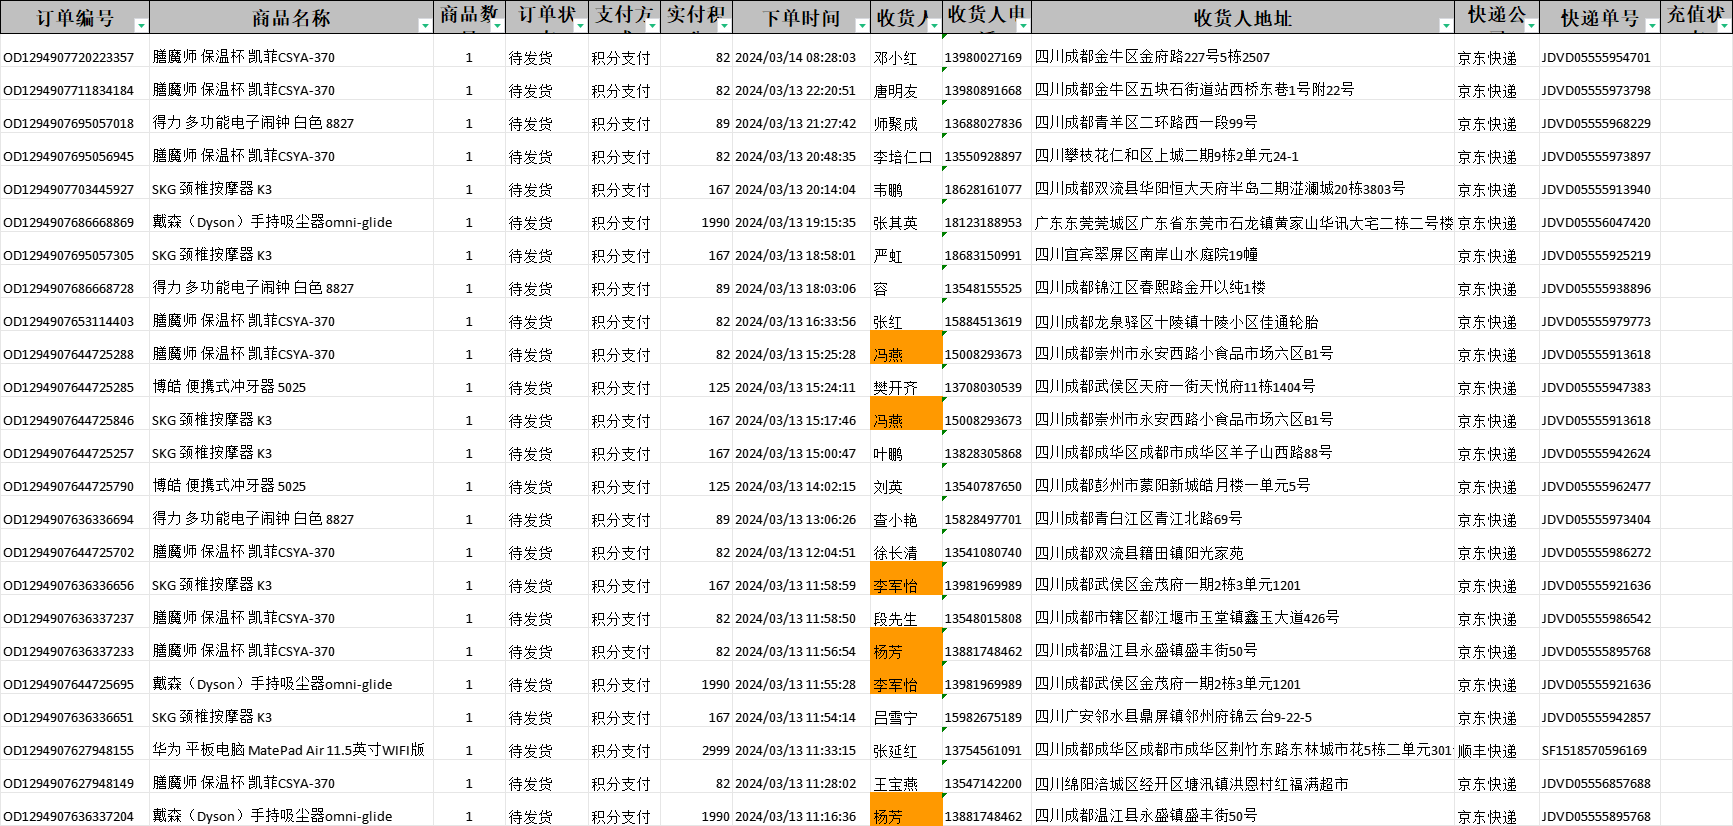Click recipient name 师聚成
The image size is (1733, 826).
895,124
